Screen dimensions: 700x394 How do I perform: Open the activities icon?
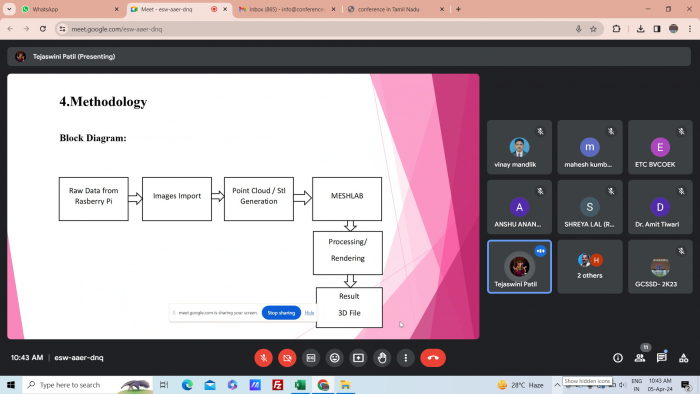click(x=683, y=358)
